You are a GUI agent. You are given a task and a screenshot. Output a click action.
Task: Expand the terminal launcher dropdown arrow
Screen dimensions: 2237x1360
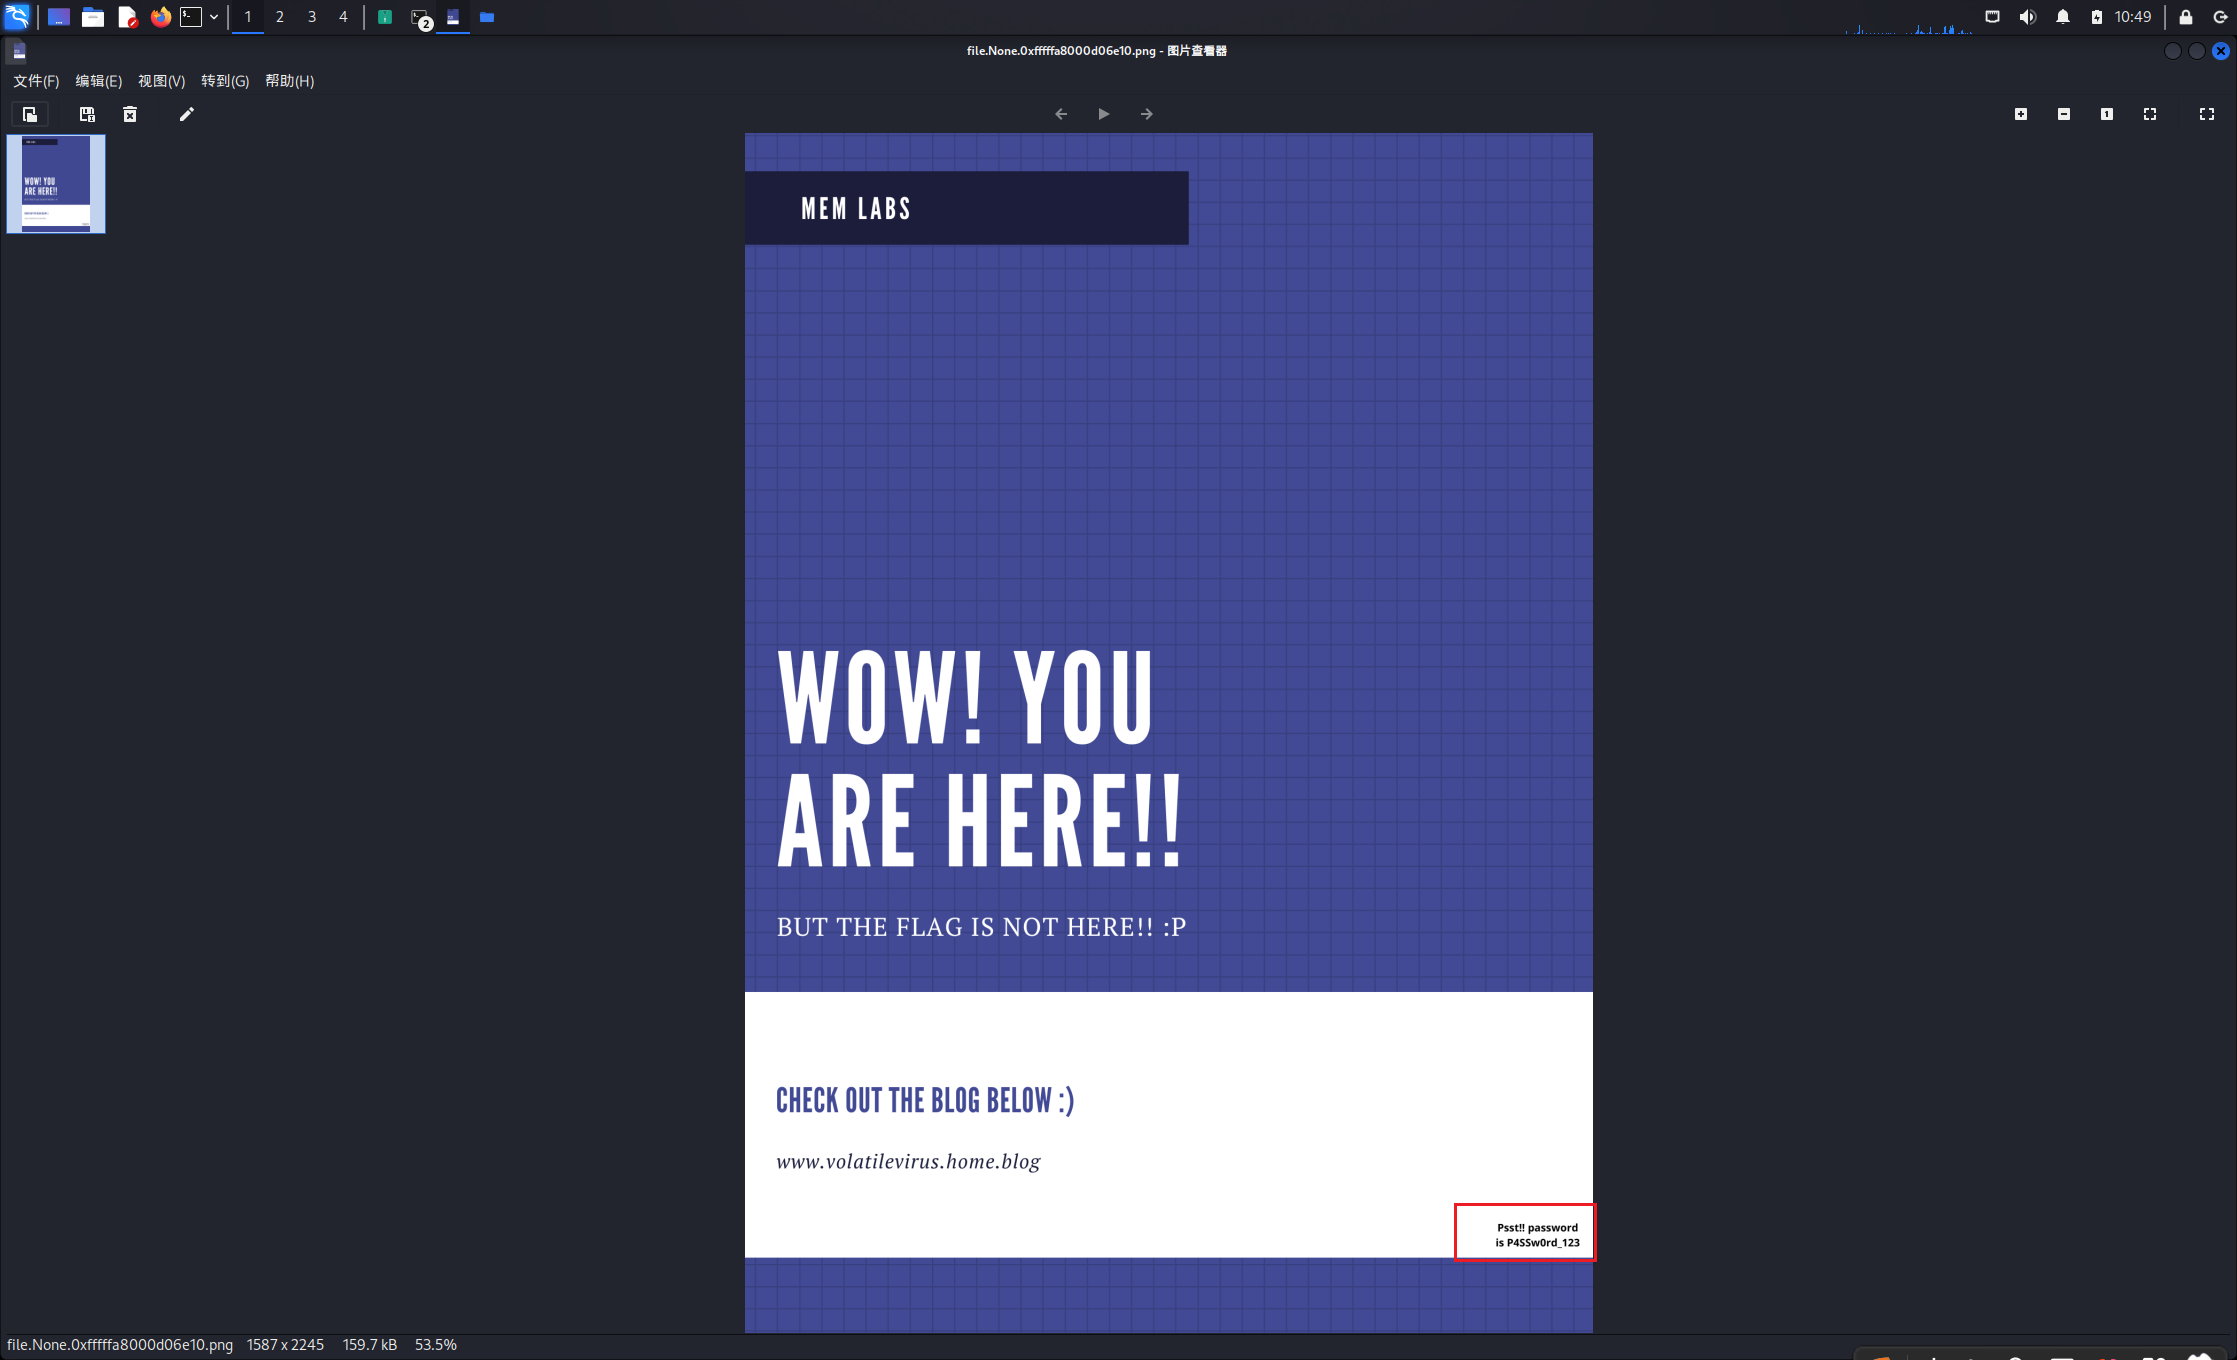(x=214, y=17)
